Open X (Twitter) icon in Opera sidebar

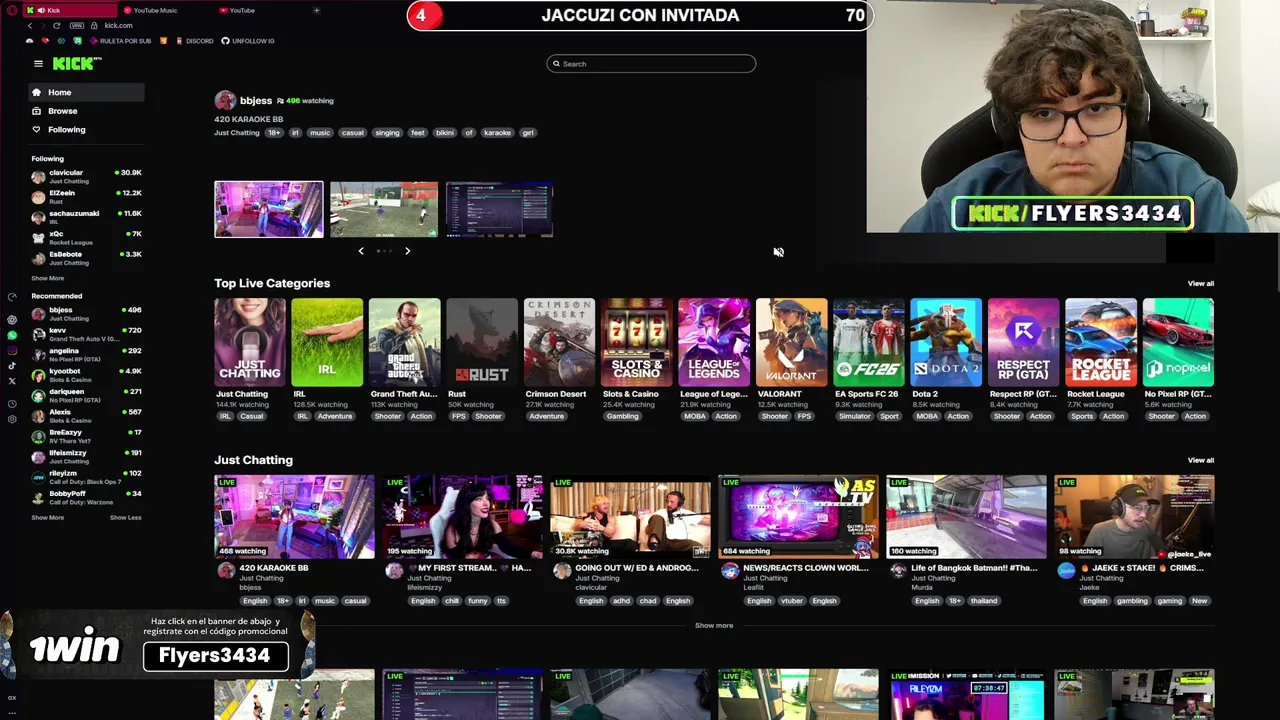pos(12,381)
